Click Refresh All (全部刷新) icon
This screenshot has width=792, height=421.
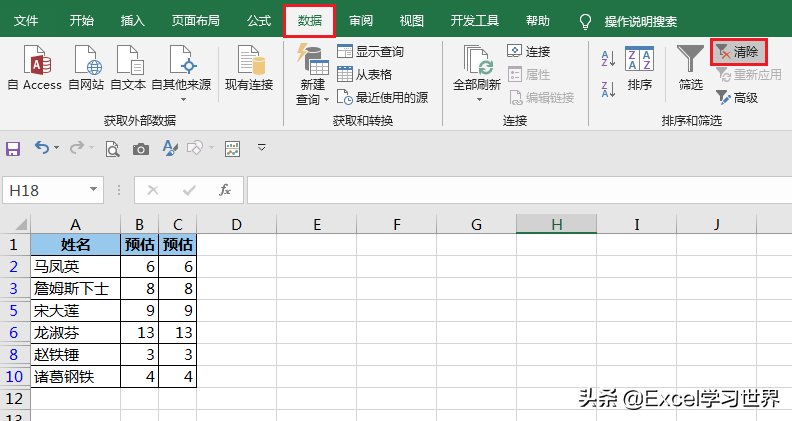tap(477, 61)
